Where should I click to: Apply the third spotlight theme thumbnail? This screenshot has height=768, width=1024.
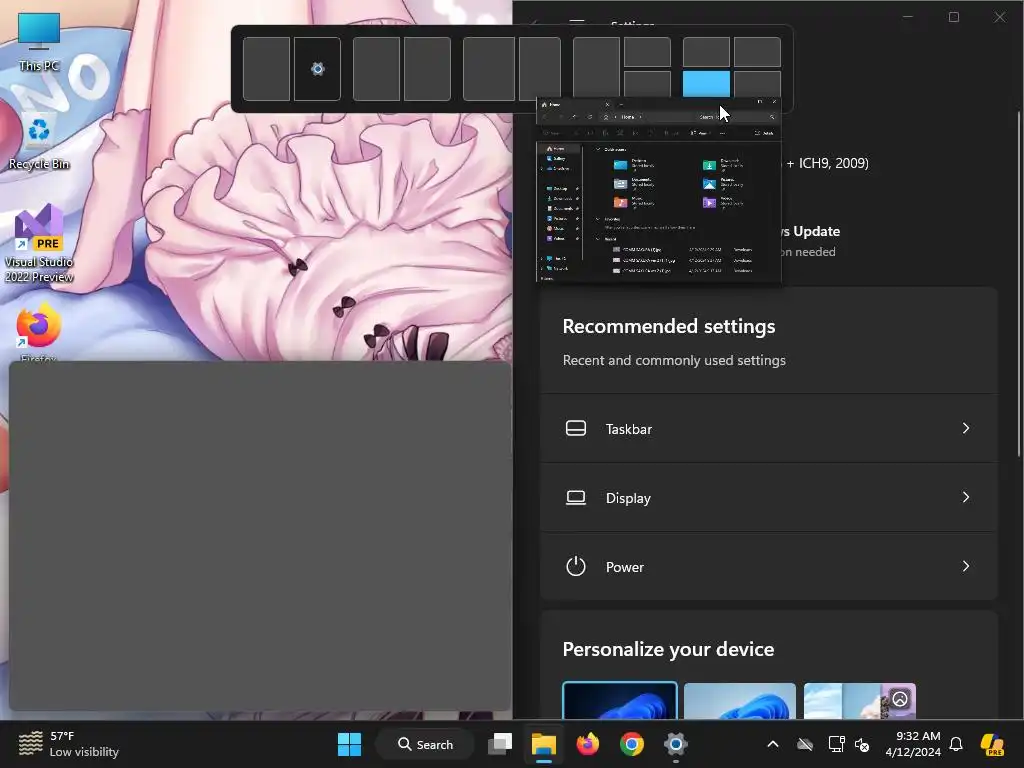pos(859,701)
